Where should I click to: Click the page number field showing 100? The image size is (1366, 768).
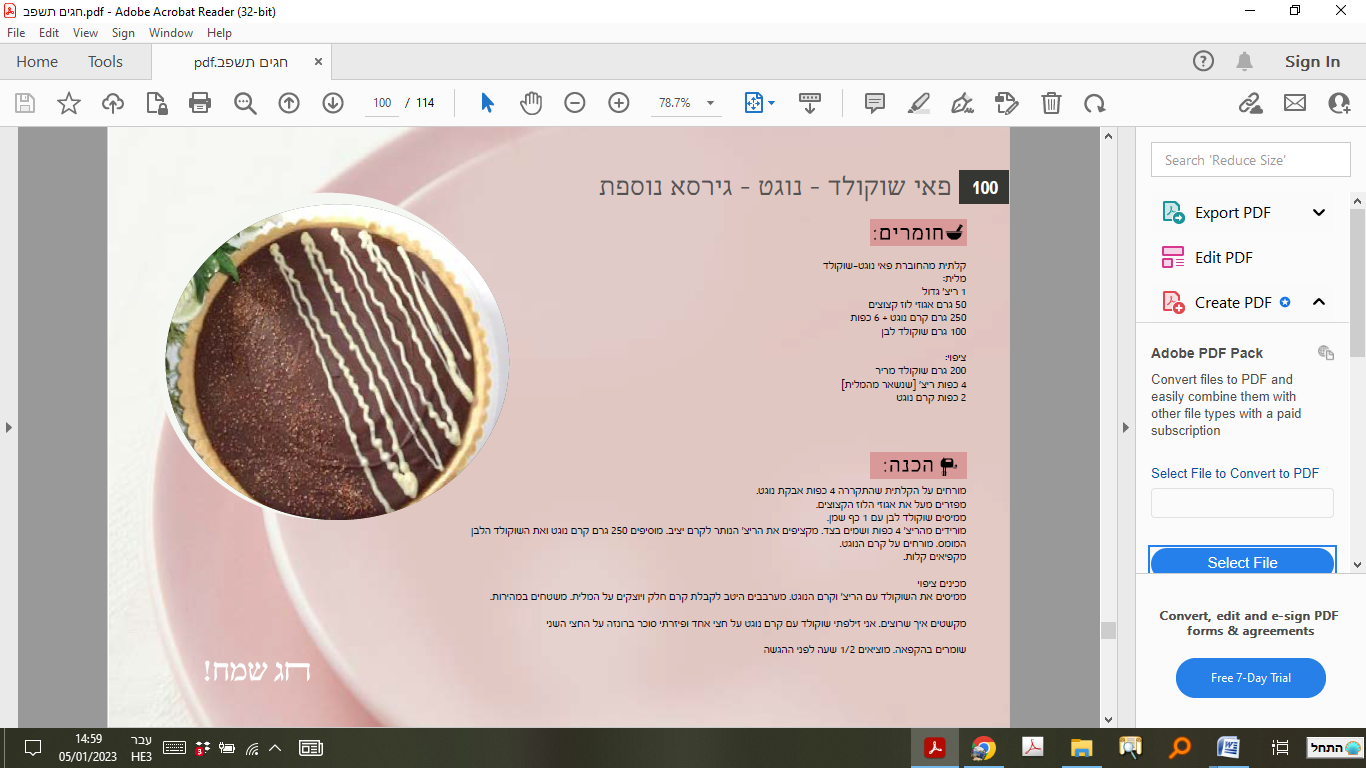[382, 103]
